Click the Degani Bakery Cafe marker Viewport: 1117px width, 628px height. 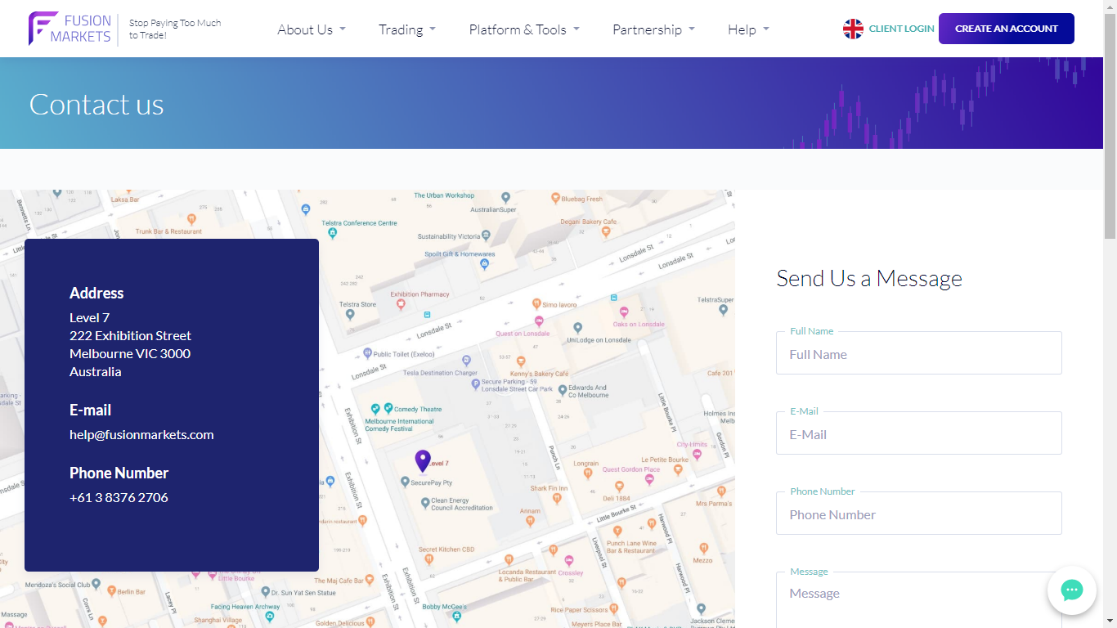pos(606,231)
